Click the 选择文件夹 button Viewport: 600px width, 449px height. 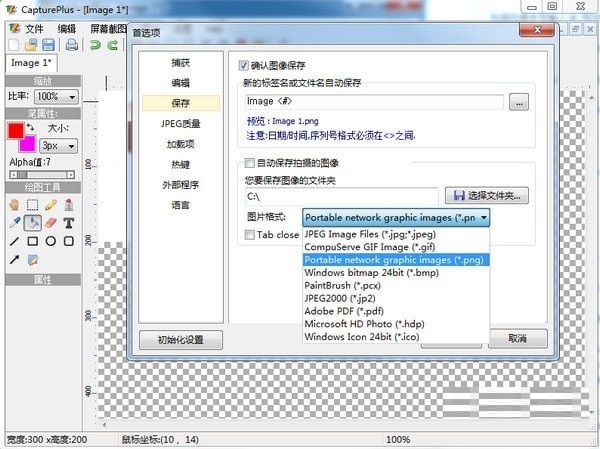[x=487, y=196]
